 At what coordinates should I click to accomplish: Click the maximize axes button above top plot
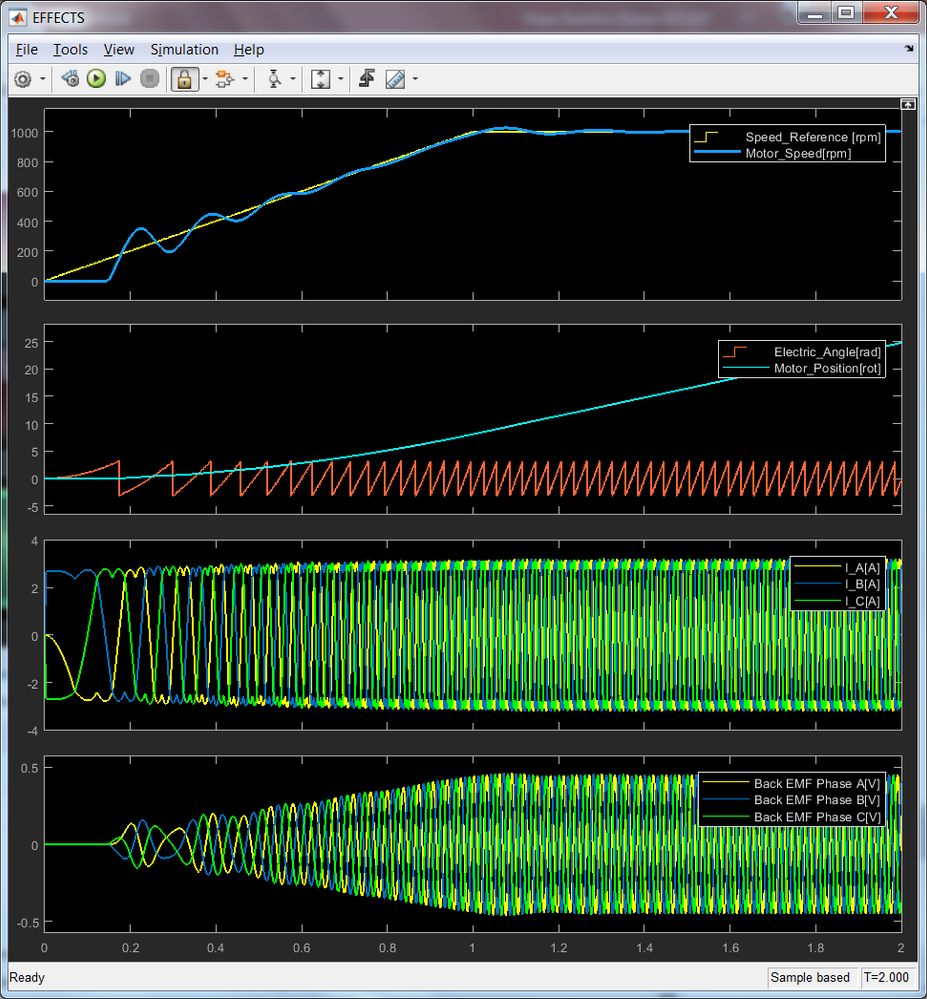click(x=907, y=104)
